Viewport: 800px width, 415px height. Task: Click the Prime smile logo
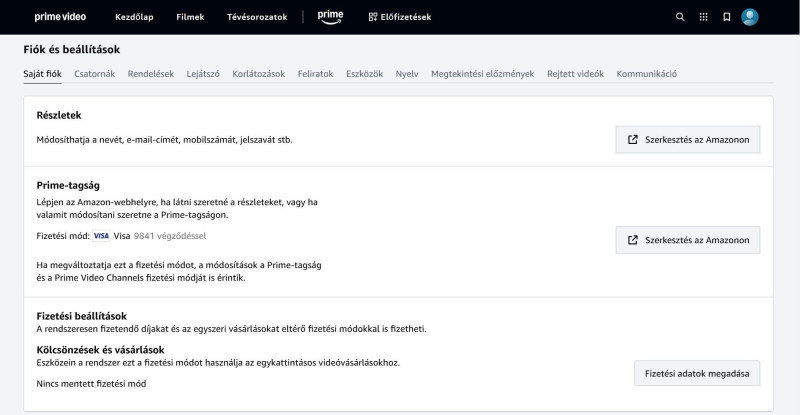(330, 17)
